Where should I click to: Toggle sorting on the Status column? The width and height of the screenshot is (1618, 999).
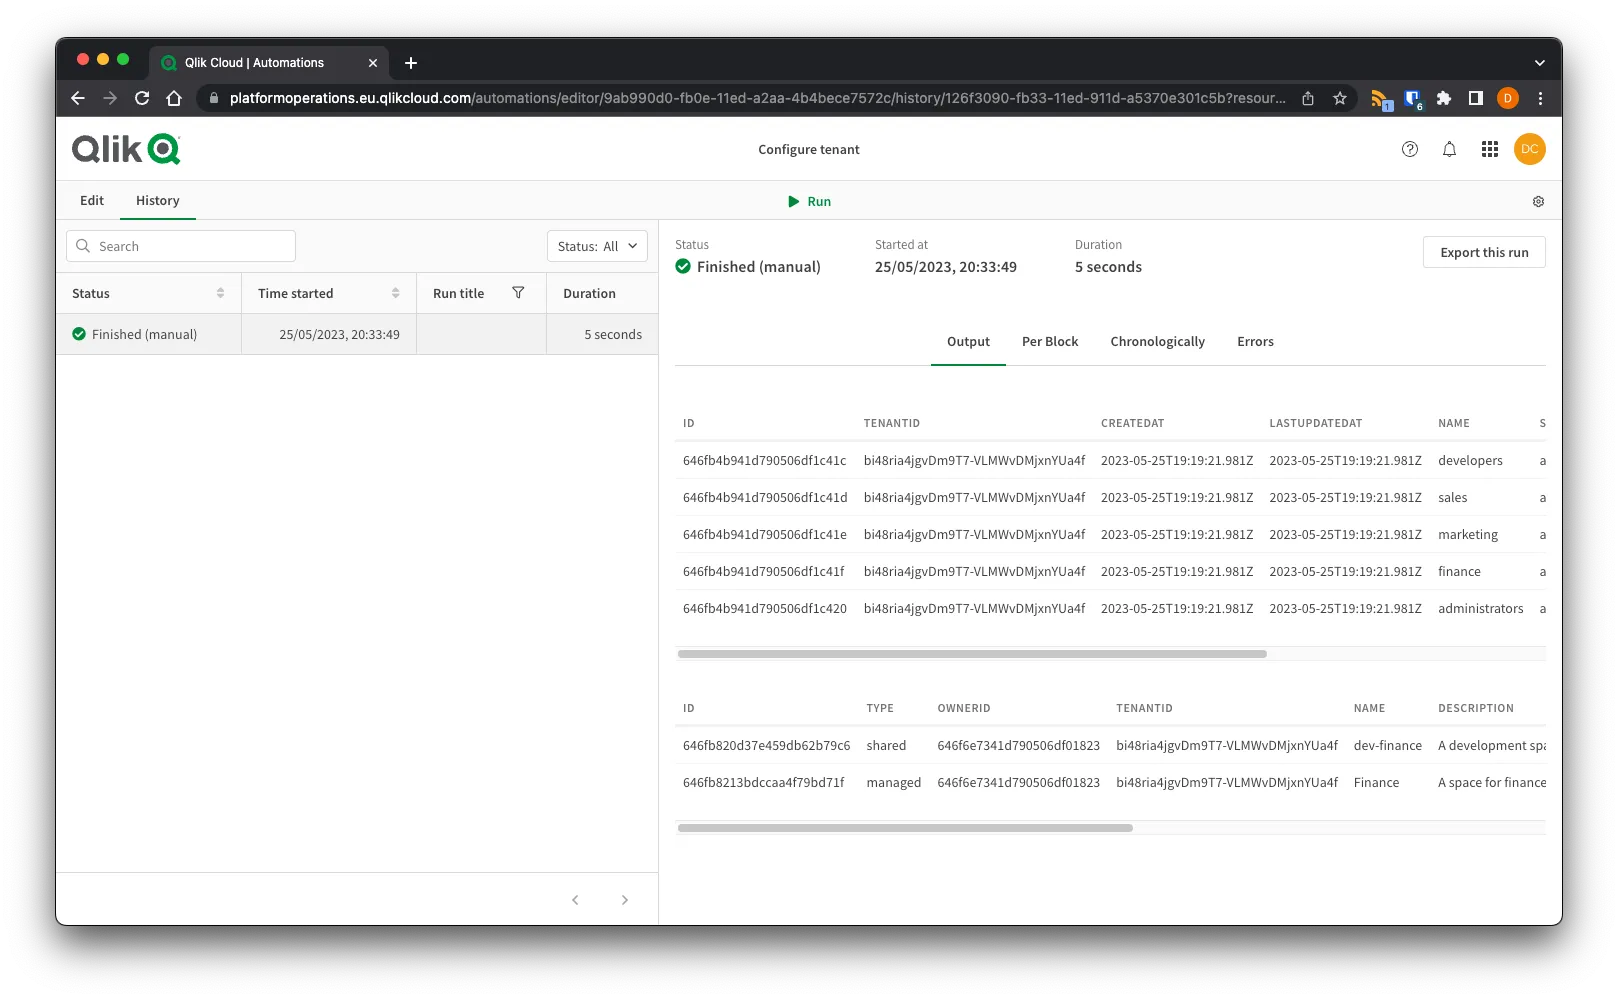pos(221,292)
